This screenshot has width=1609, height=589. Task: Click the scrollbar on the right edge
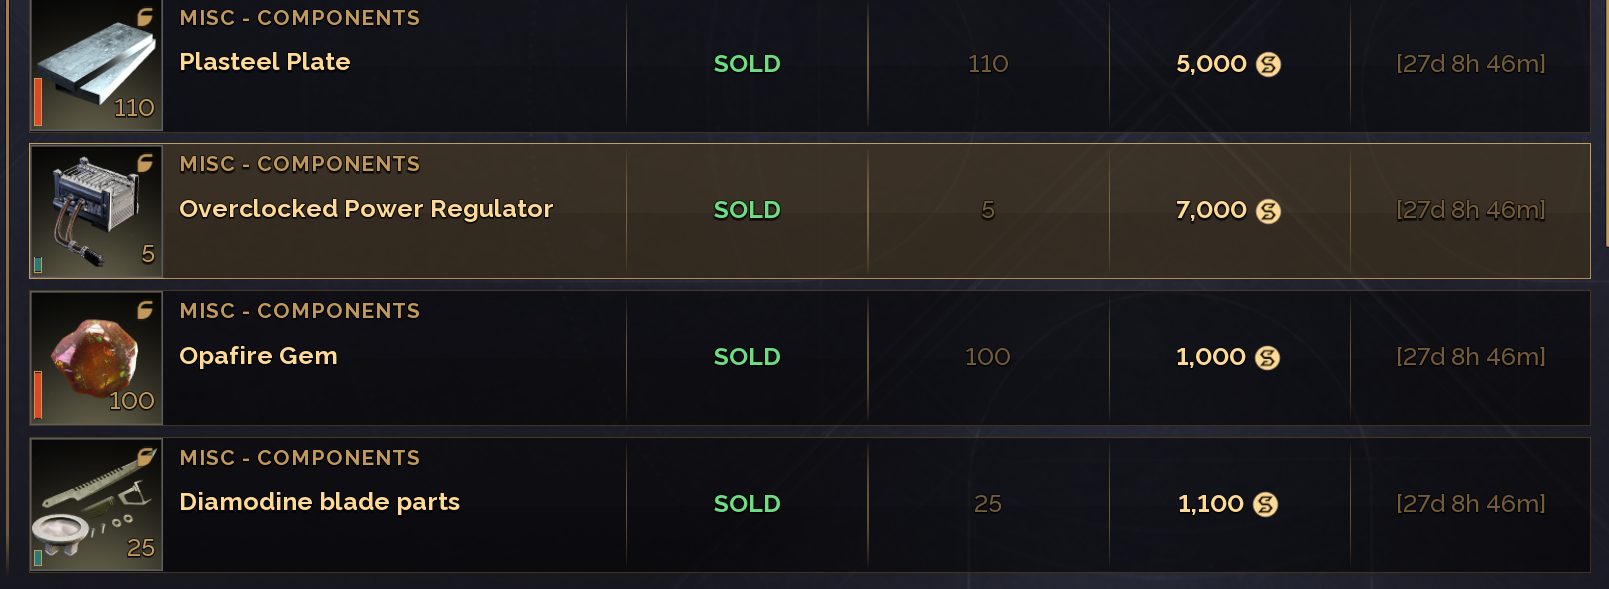1605,120
